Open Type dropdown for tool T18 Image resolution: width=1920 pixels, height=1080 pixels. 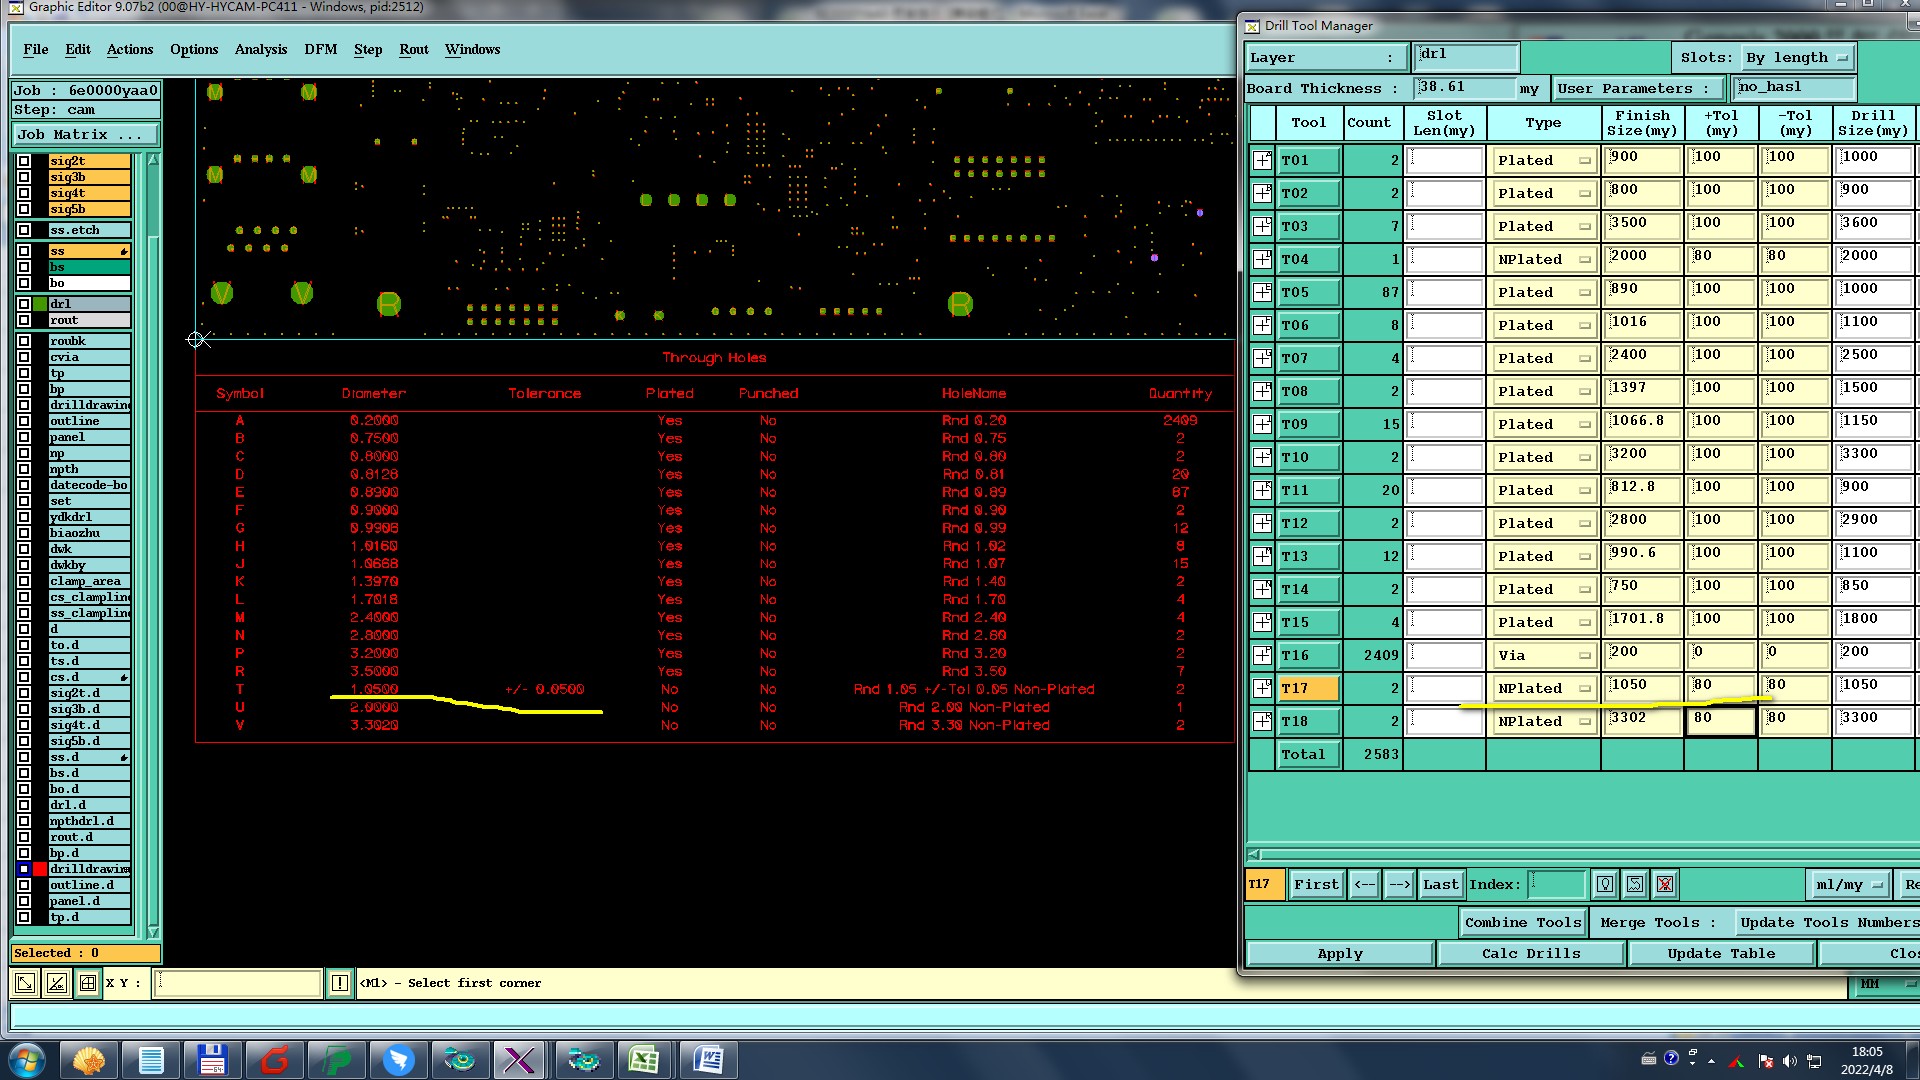[1543, 721]
